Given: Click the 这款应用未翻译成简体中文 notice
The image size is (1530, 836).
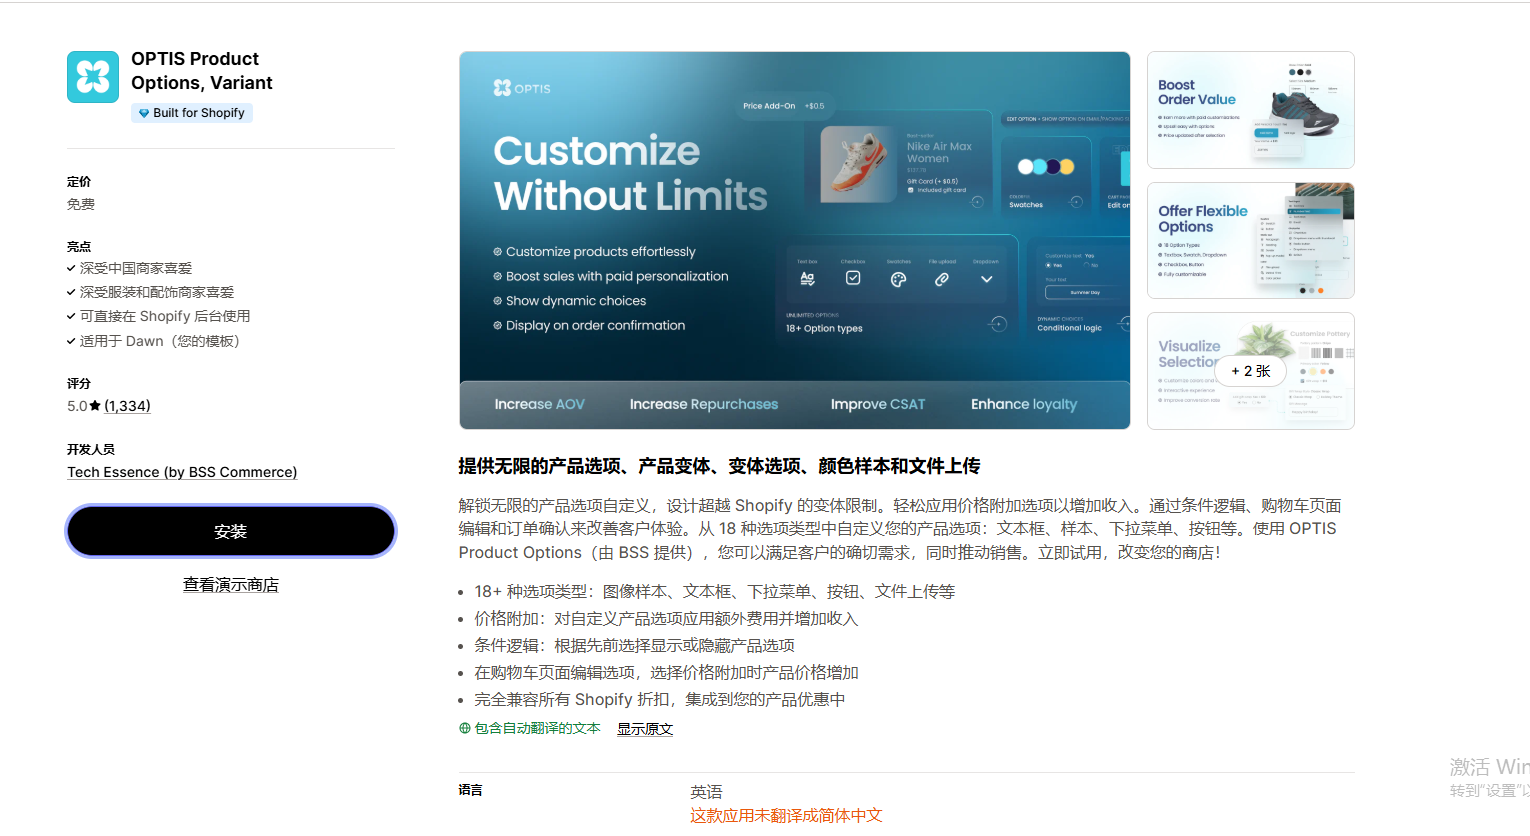Looking at the screenshot, I should [786, 816].
